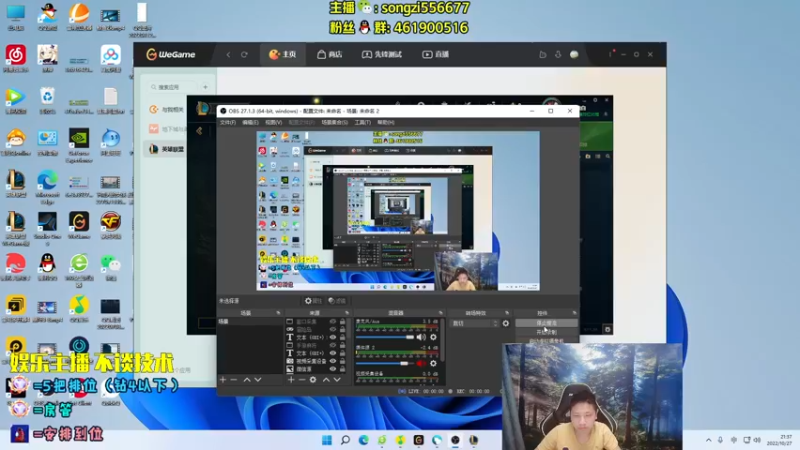800x450 pixels.
Task: Move the selected scene up
Action: coord(247,380)
